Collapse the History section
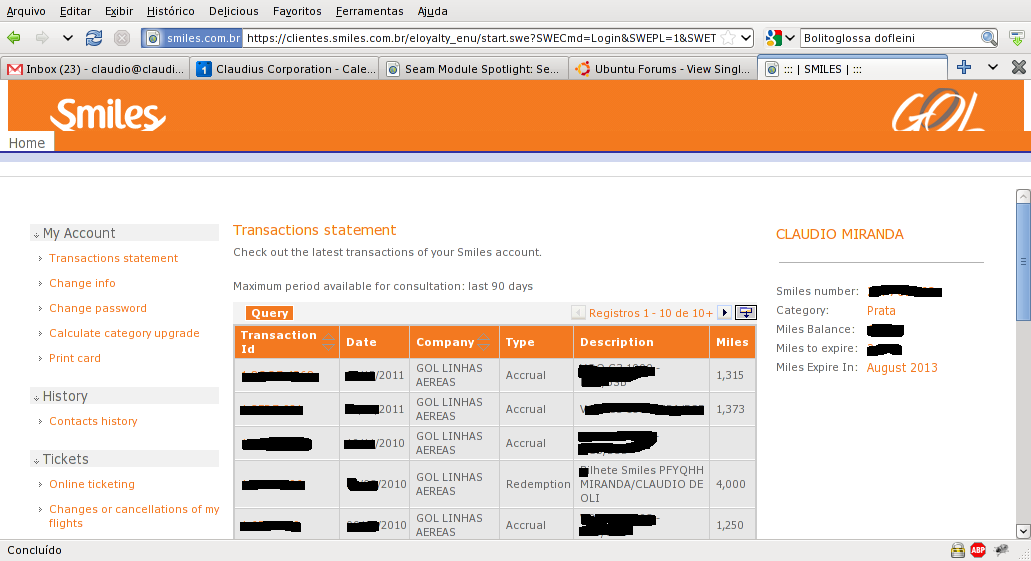 pyautogui.click(x=37, y=398)
